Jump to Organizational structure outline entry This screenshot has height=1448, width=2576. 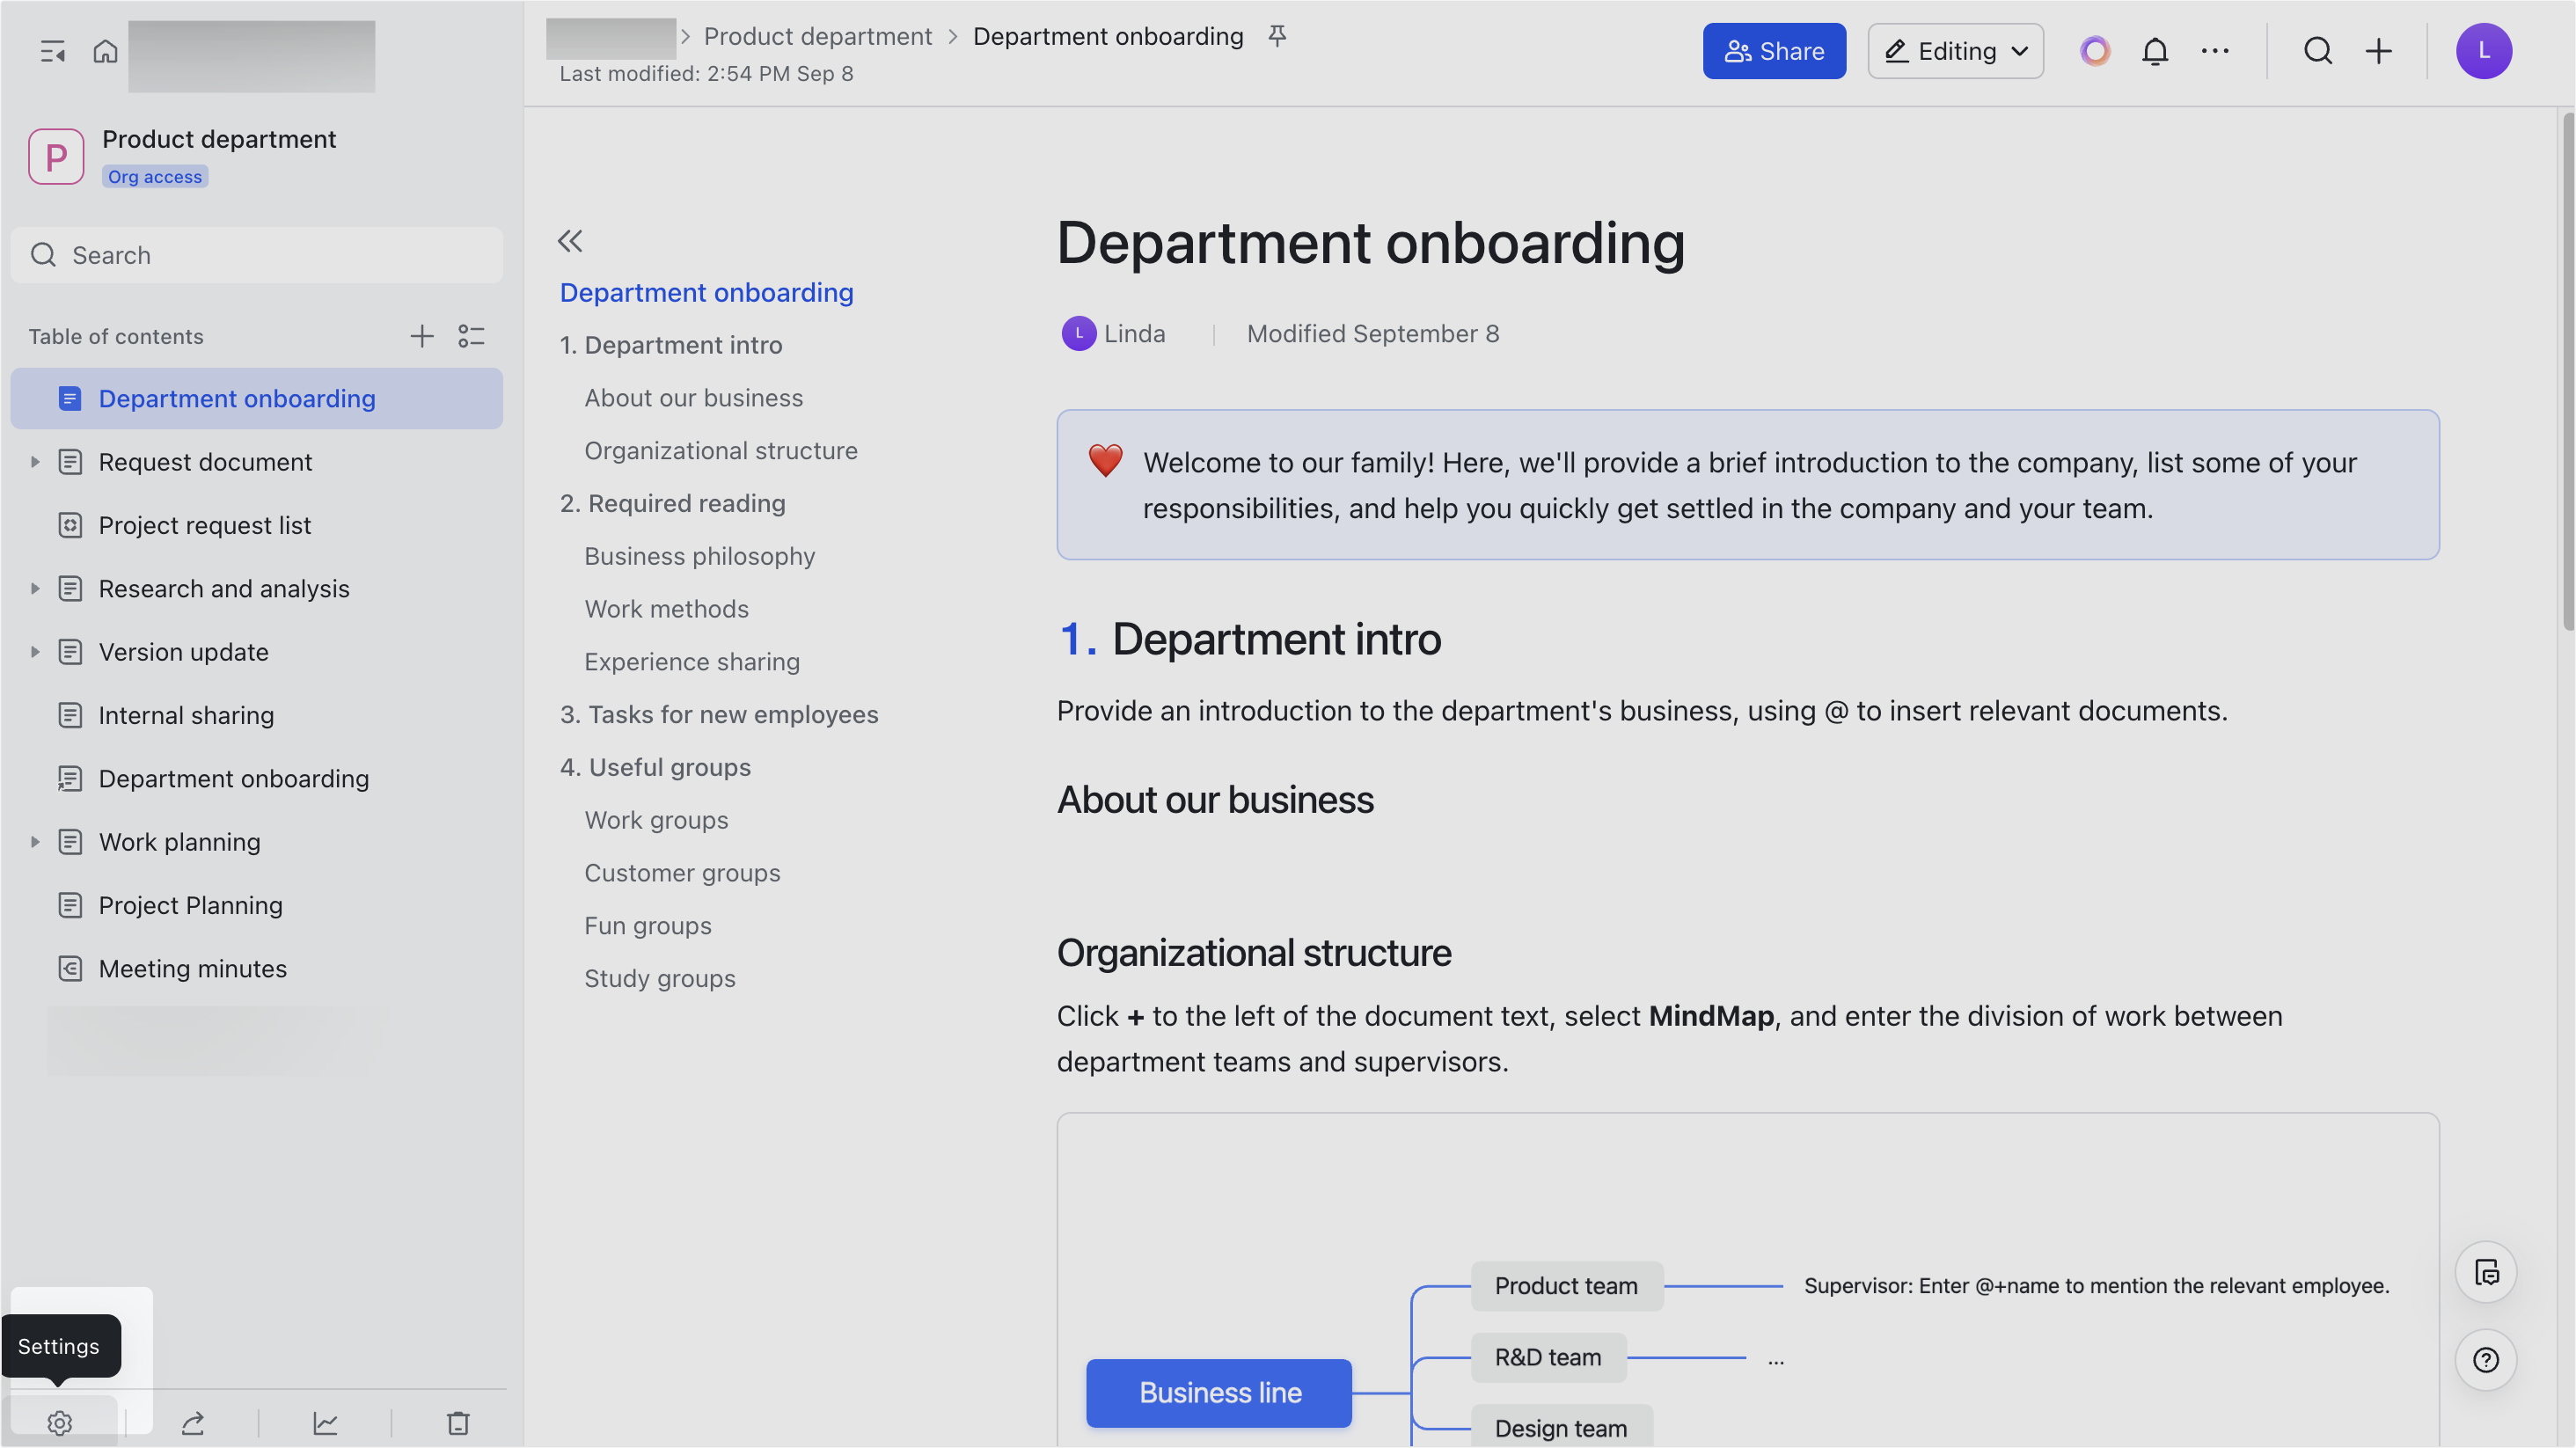point(721,451)
